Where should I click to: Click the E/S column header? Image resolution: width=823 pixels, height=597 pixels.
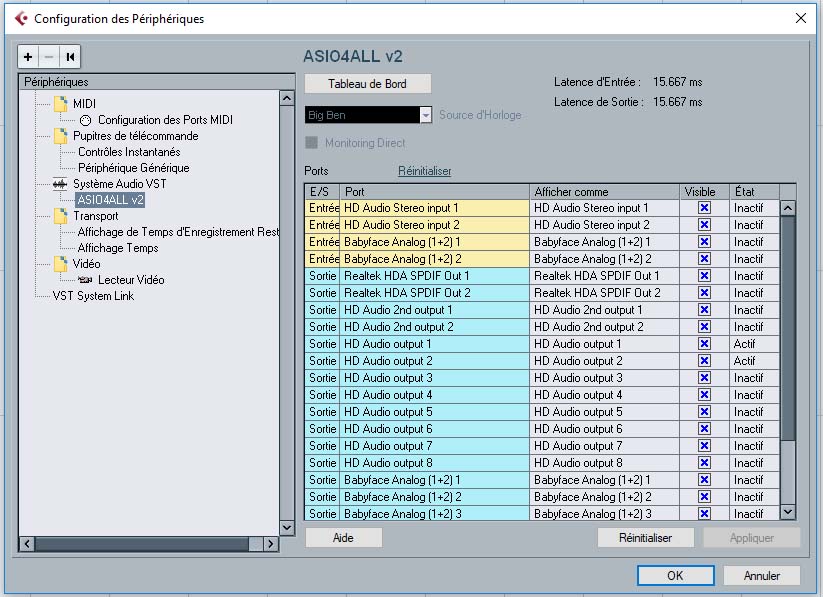[322, 192]
